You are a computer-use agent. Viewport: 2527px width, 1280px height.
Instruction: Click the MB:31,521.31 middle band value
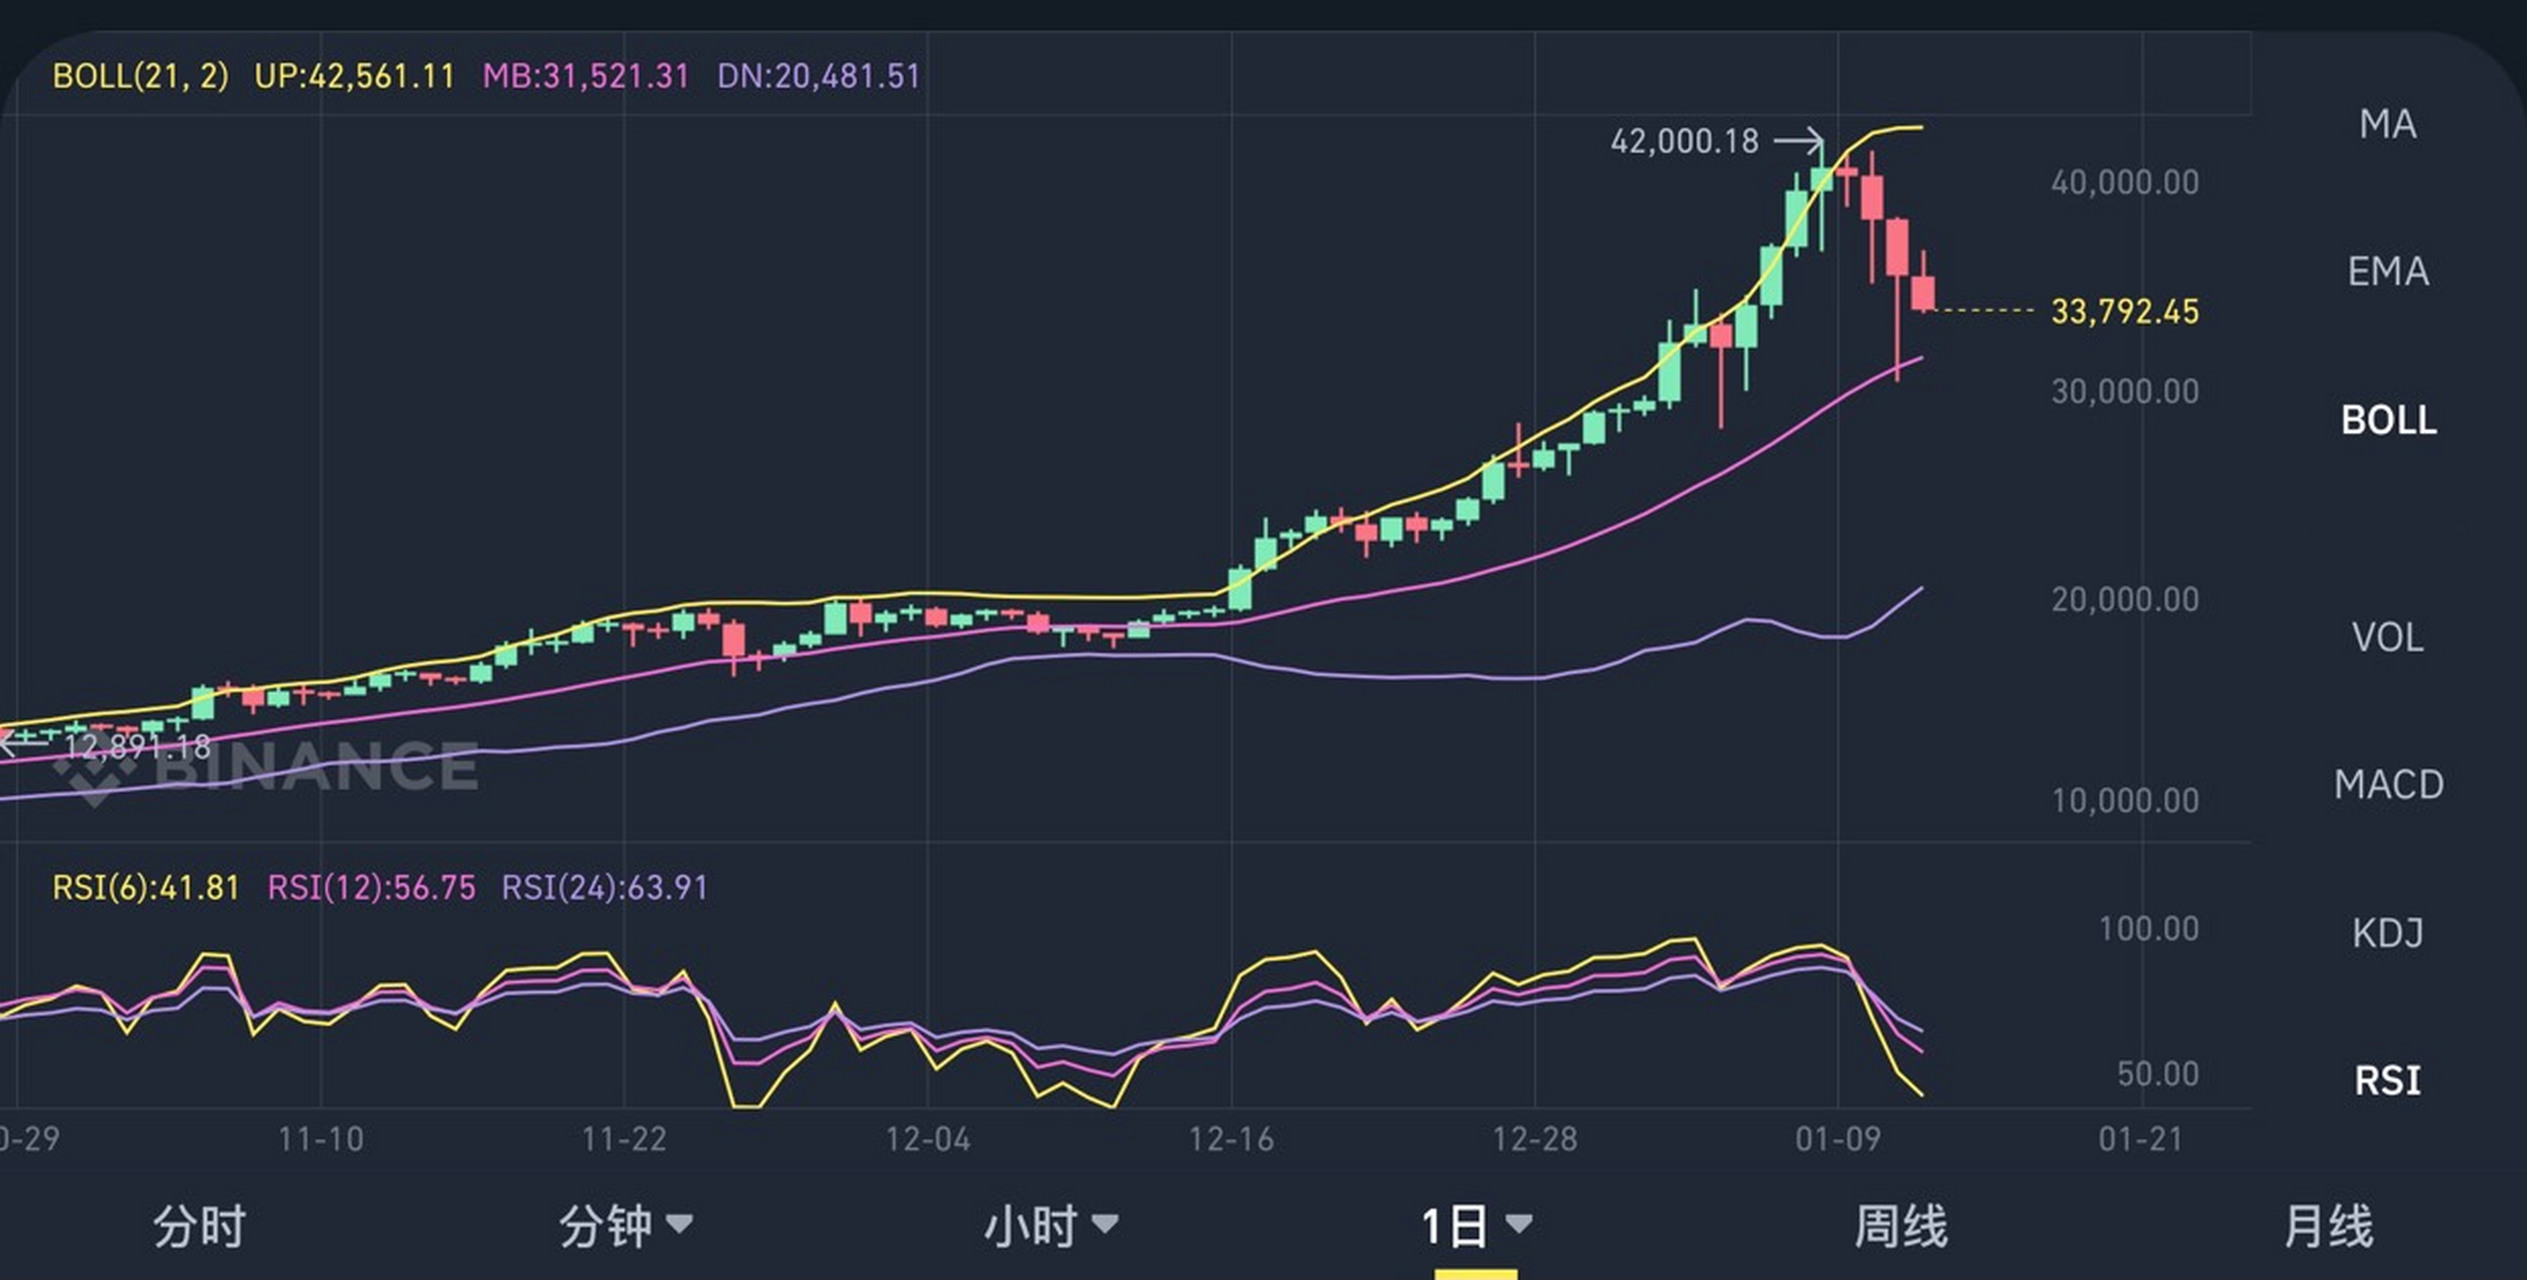point(586,76)
